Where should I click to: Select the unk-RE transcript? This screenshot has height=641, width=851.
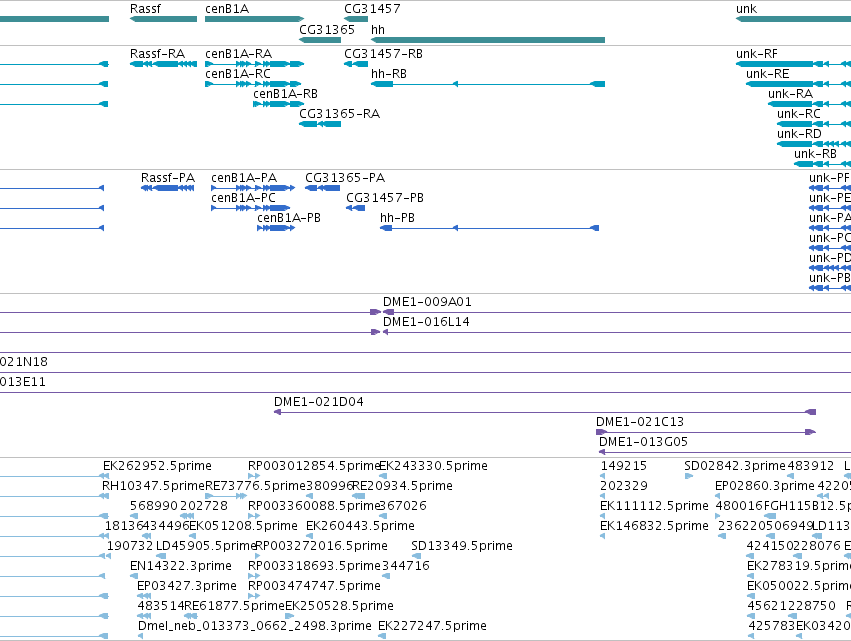coord(798,84)
